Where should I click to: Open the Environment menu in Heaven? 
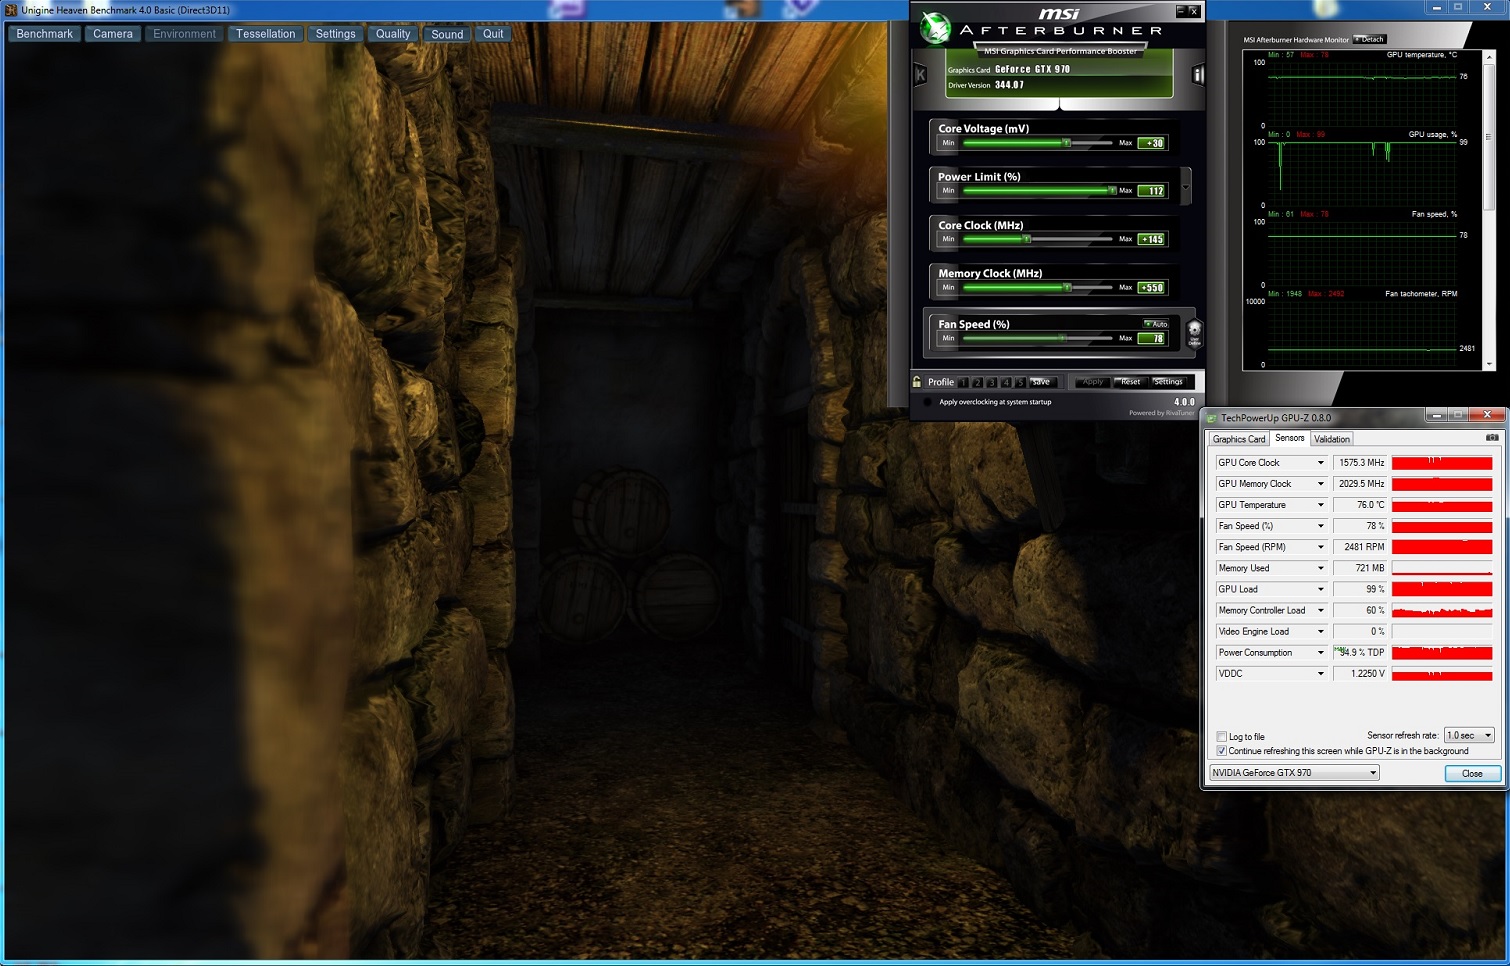(184, 34)
